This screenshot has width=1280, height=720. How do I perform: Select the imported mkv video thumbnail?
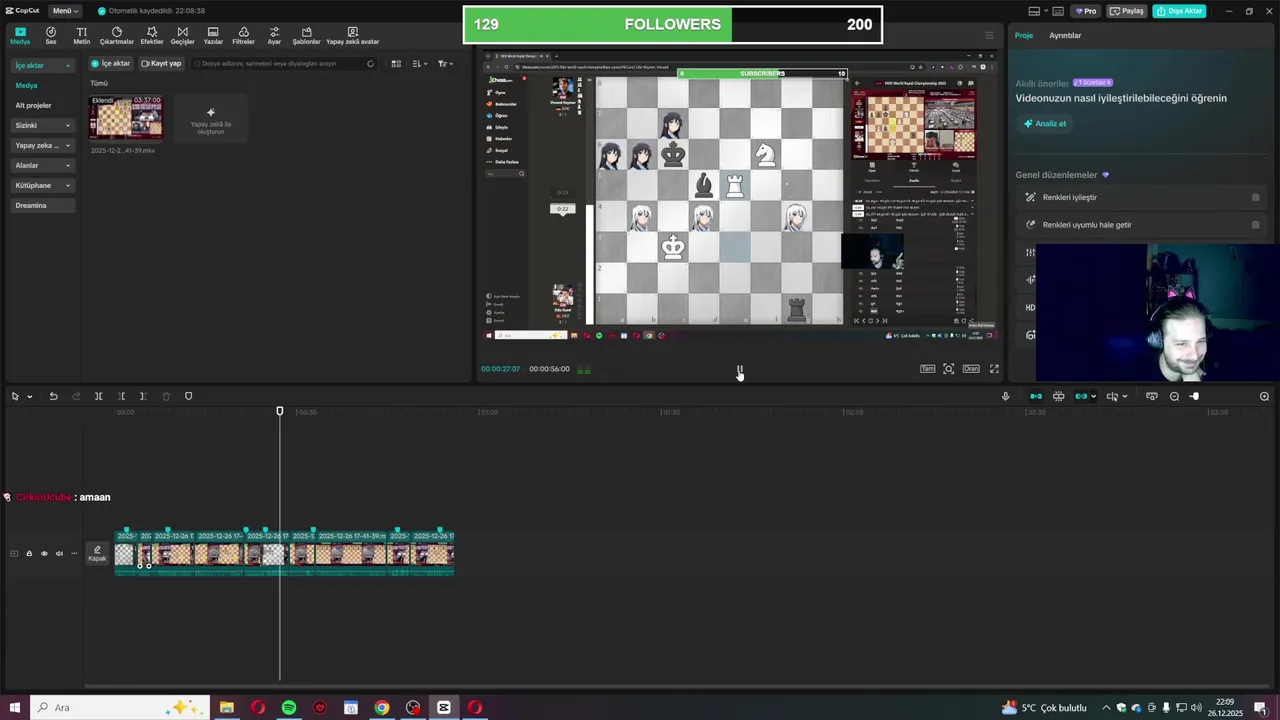(126, 120)
